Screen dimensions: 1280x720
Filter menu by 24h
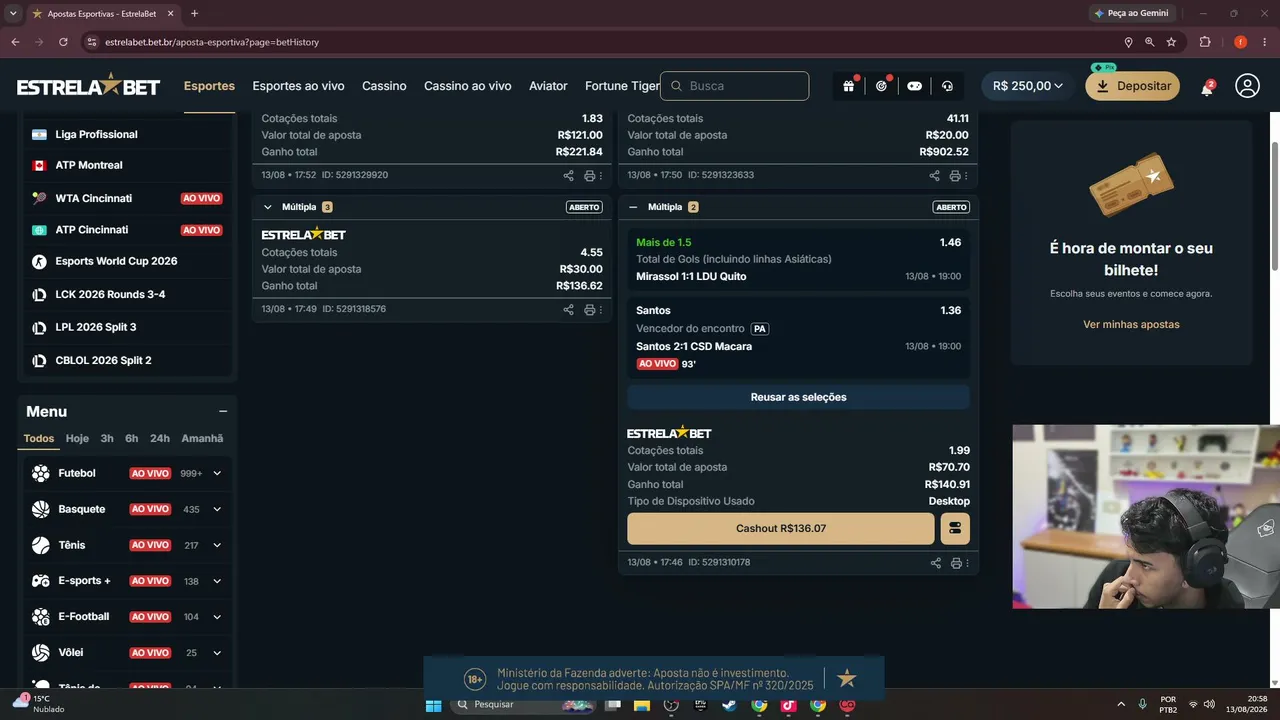point(160,438)
